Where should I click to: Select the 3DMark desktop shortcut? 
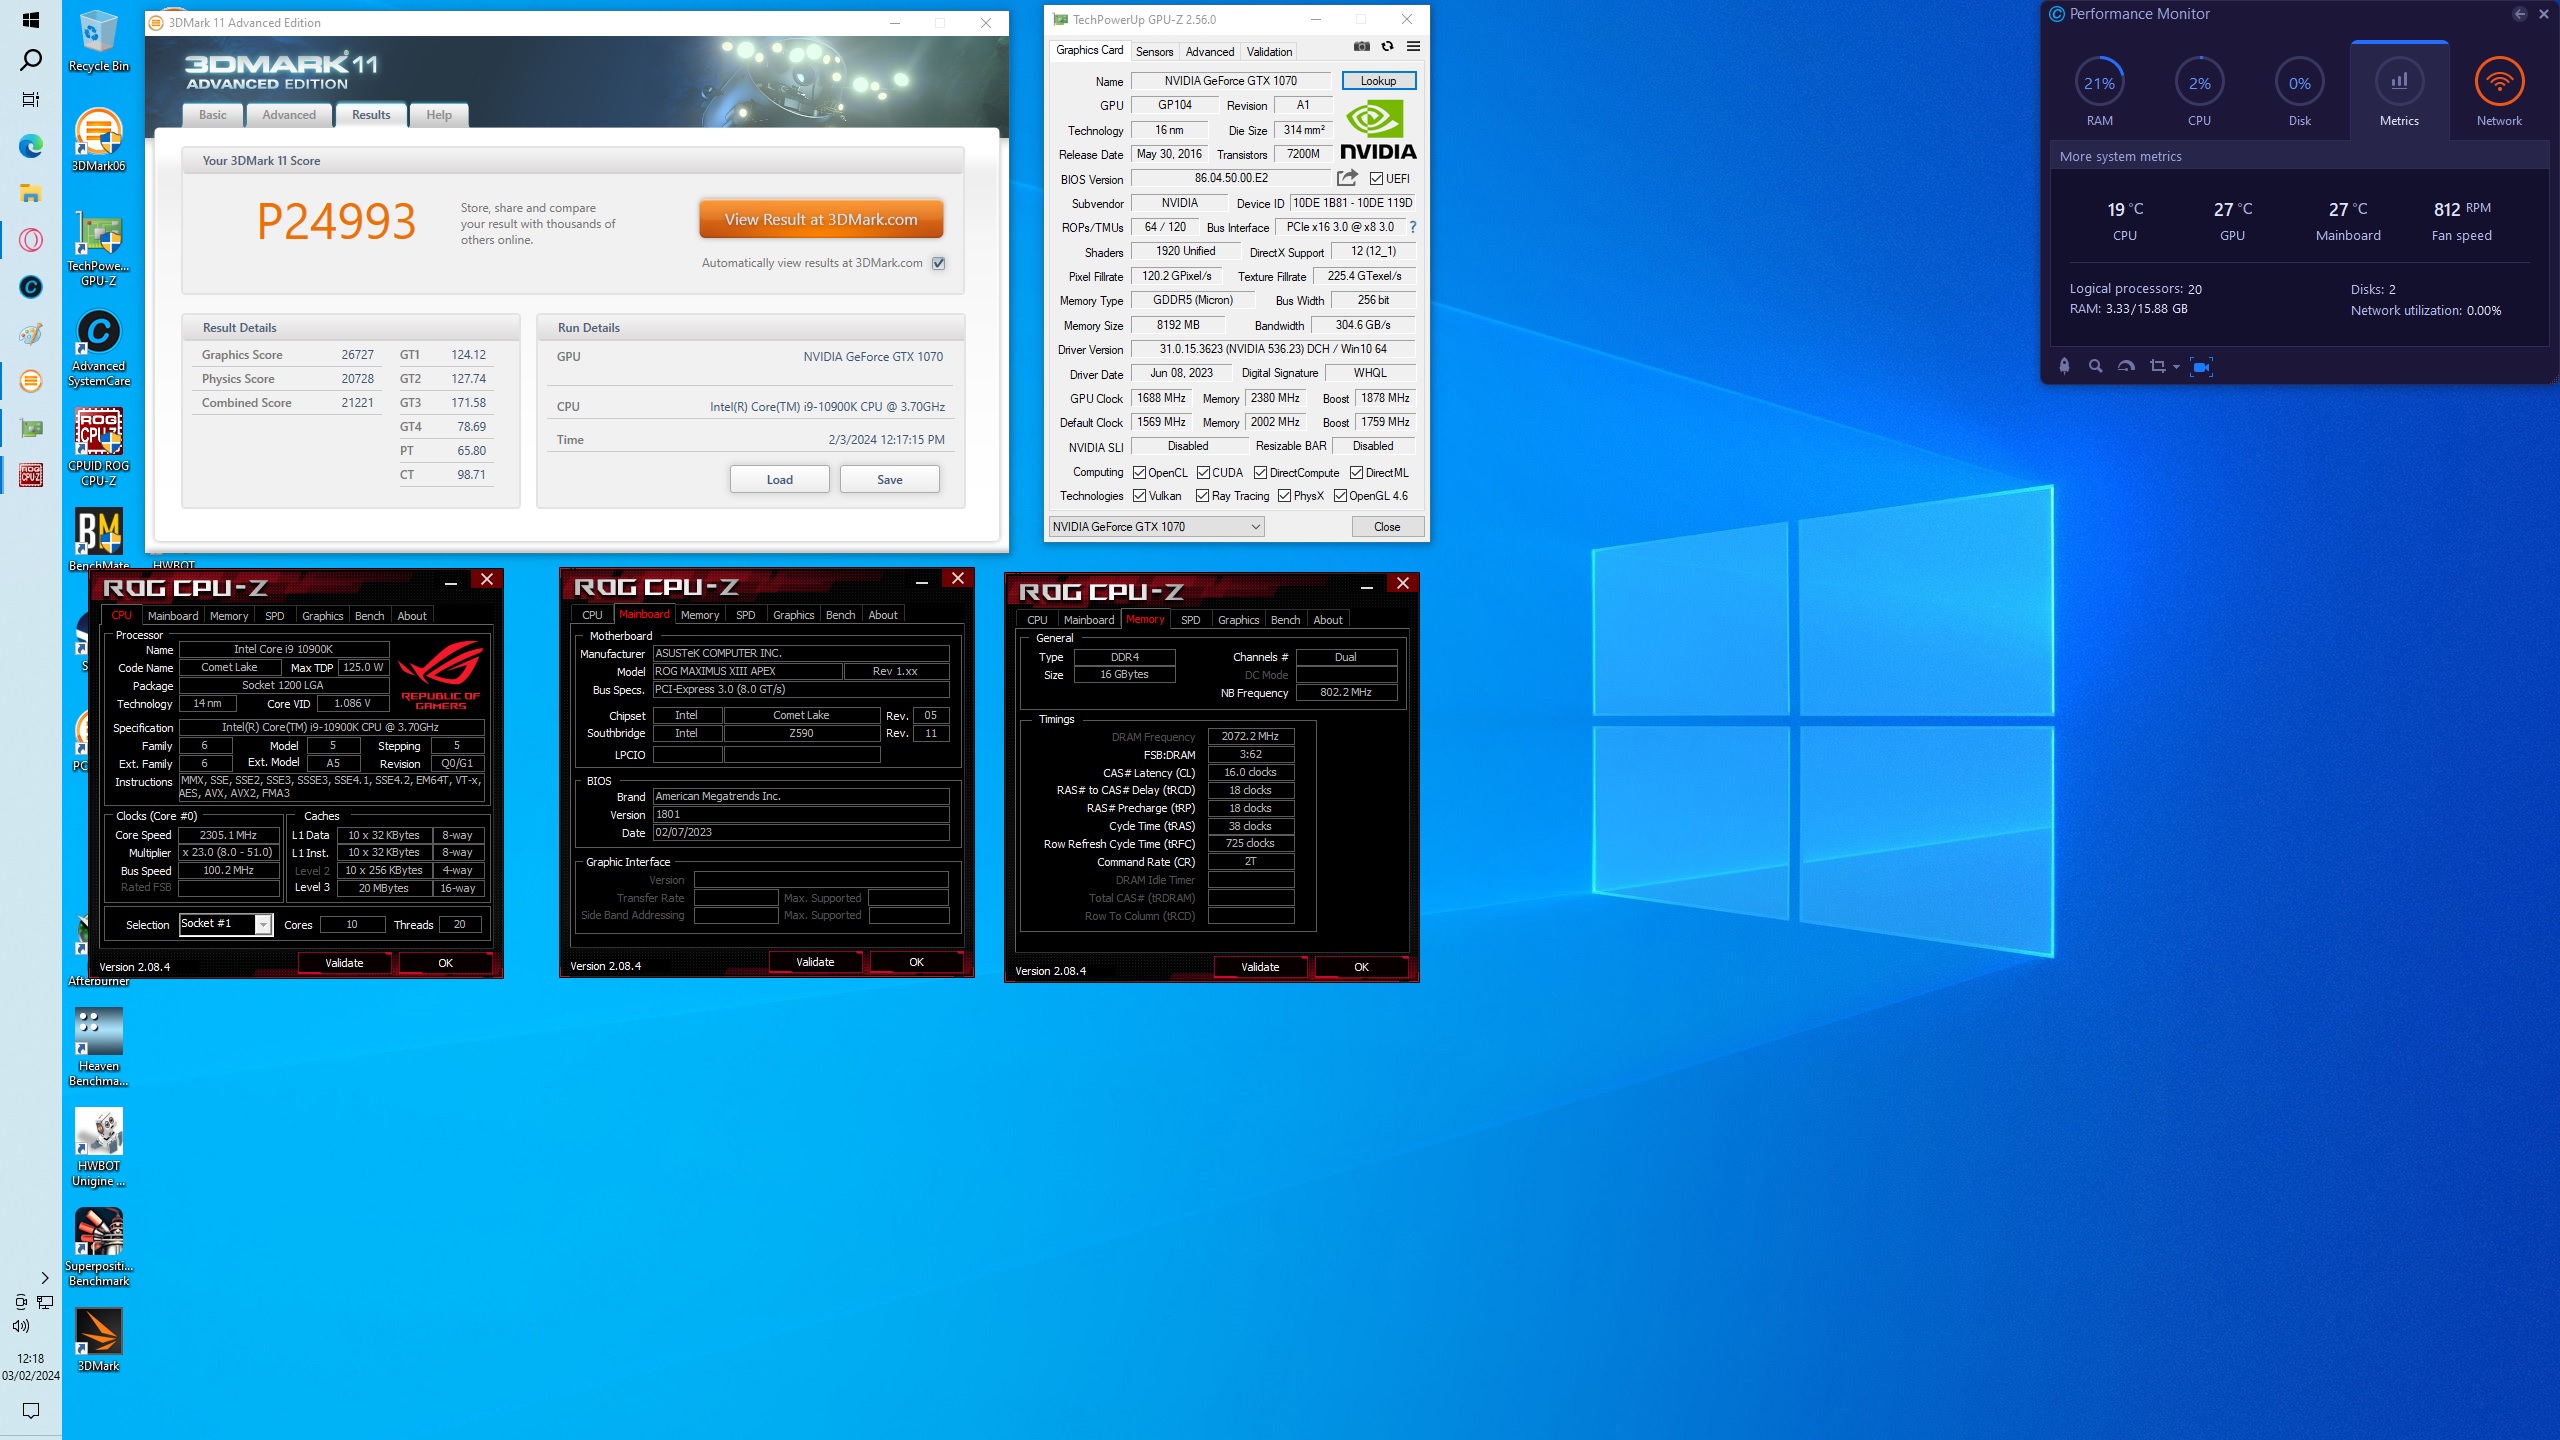(x=98, y=1340)
